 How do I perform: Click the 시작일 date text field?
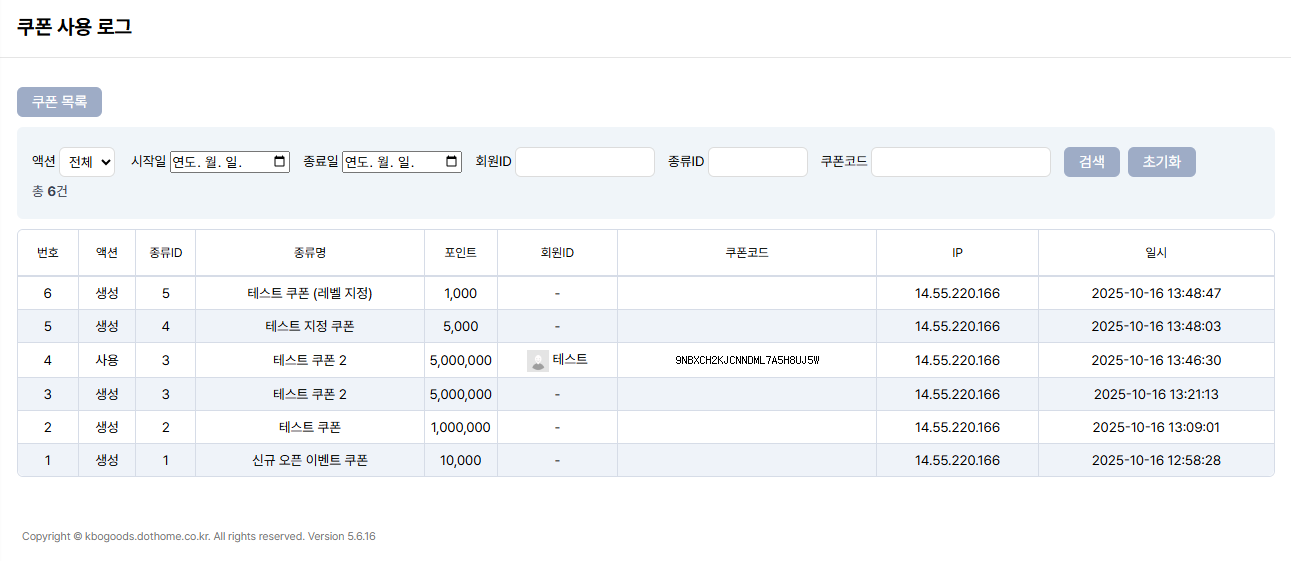pyautogui.click(x=215, y=161)
